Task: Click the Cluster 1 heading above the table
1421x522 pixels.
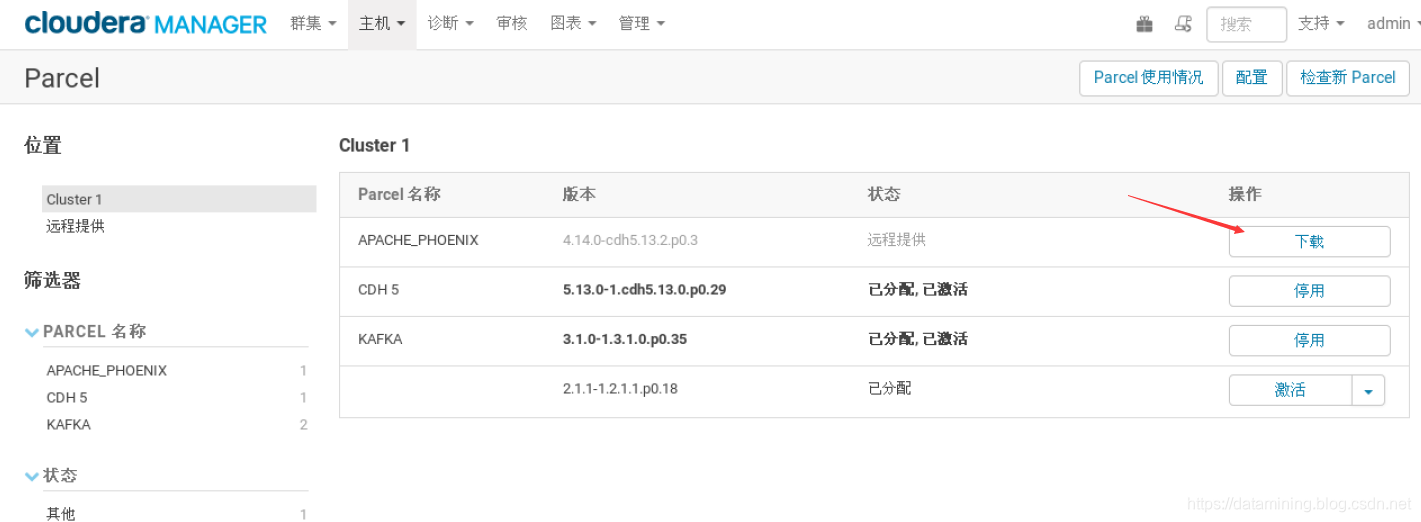Action: click(374, 145)
